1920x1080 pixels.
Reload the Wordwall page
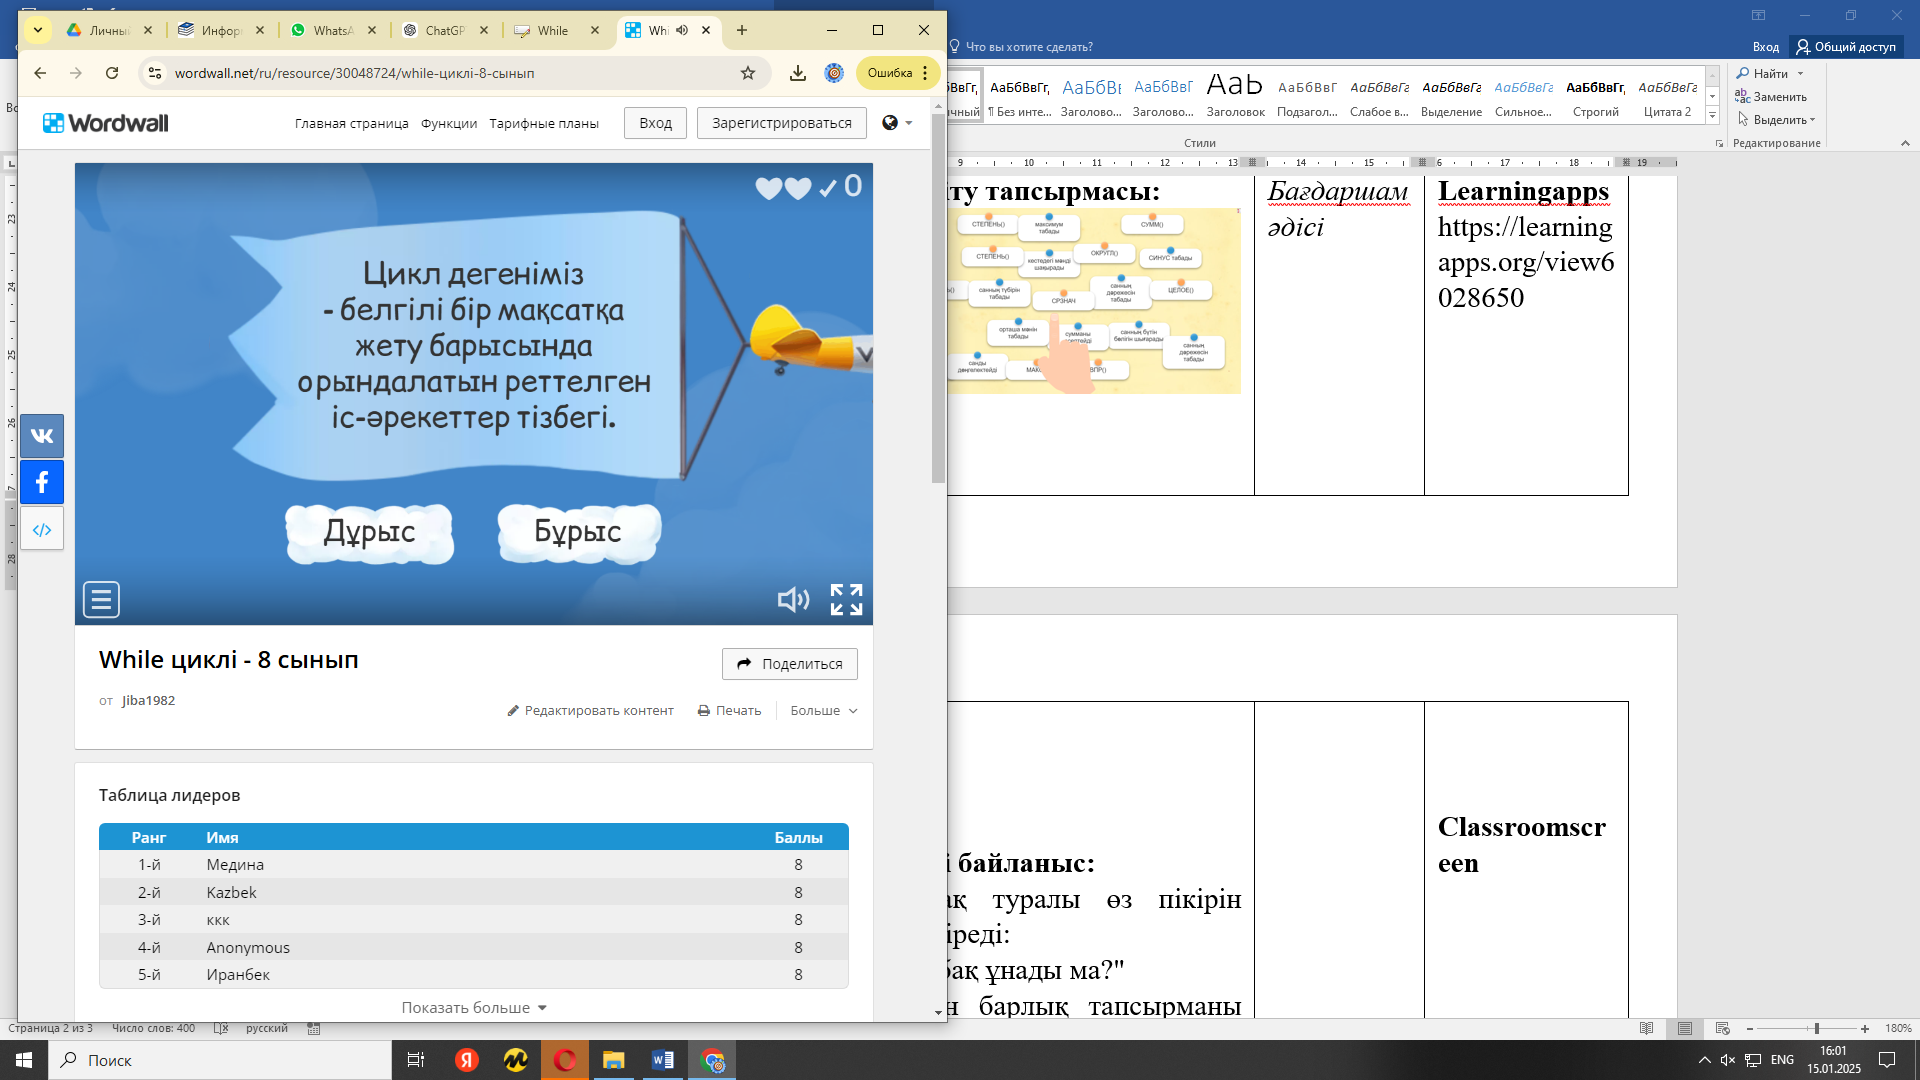pos(112,73)
